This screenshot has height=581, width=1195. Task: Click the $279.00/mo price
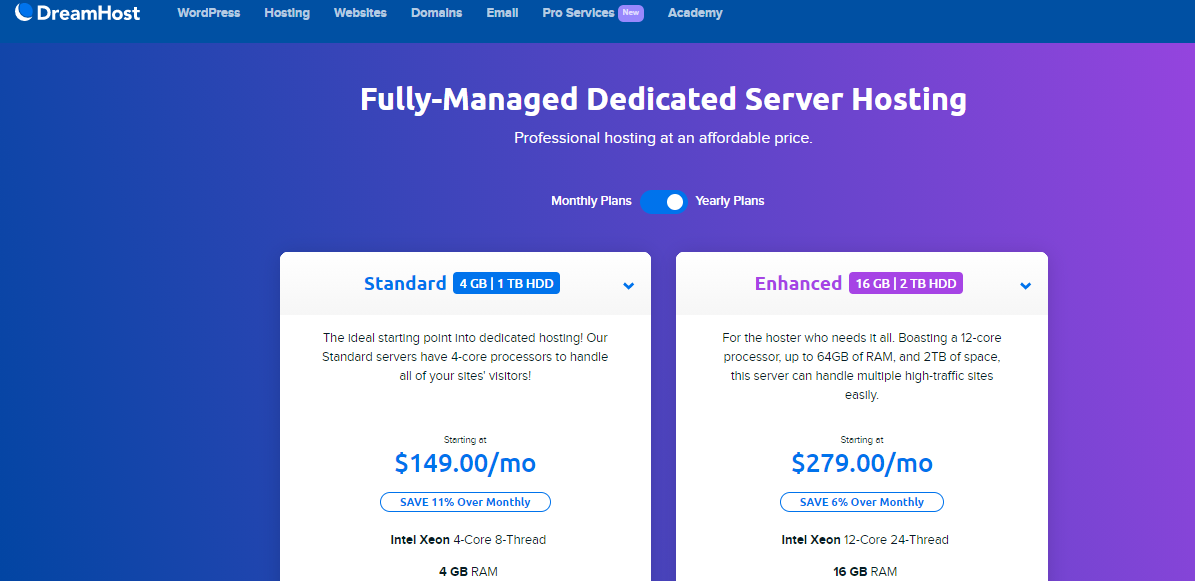(x=862, y=463)
